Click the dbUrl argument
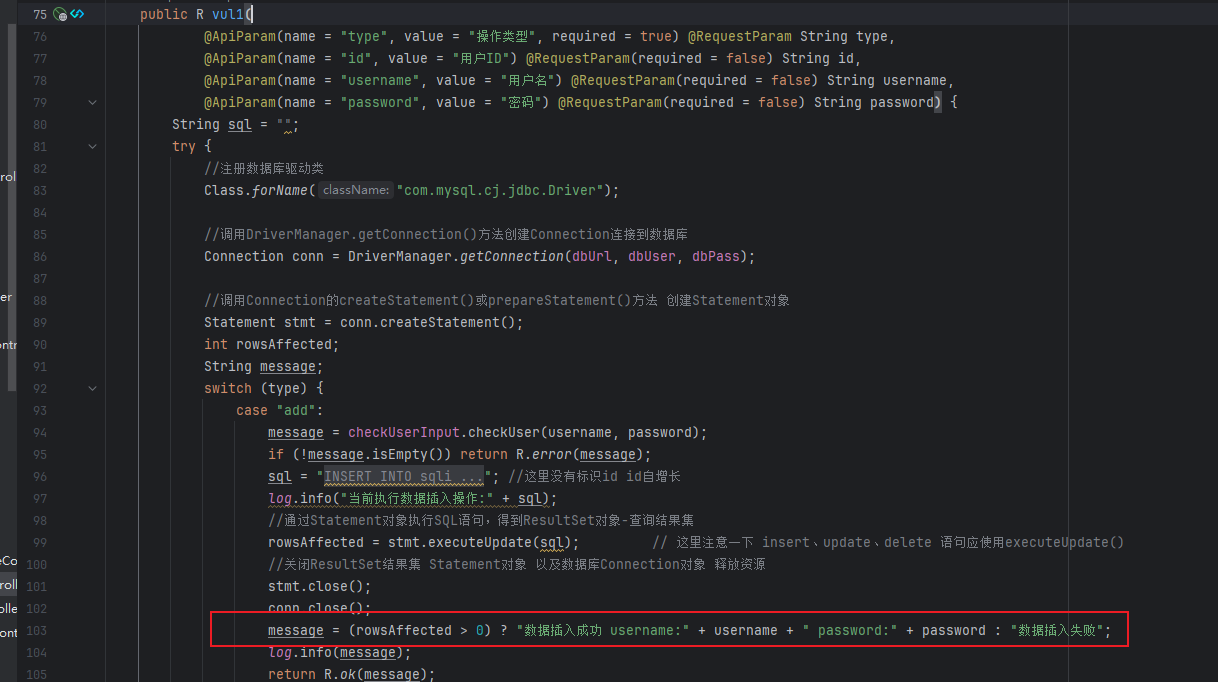Viewport: 1218px width, 682px height. click(x=592, y=256)
